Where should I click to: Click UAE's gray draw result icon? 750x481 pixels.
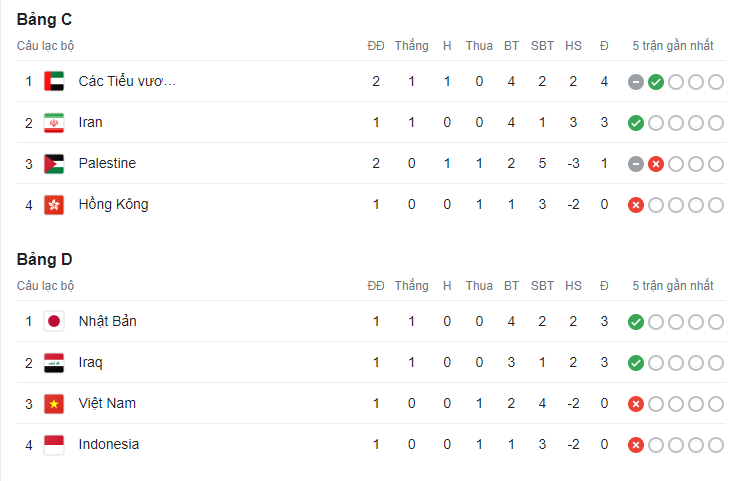636,82
